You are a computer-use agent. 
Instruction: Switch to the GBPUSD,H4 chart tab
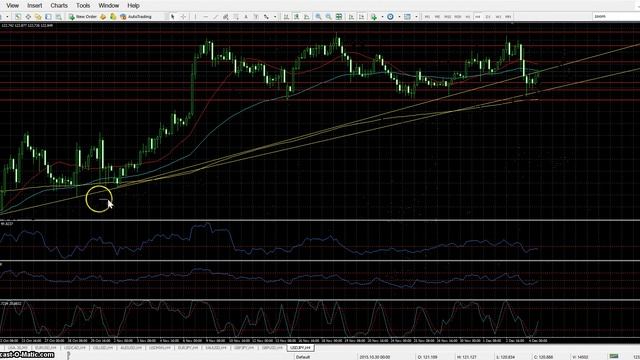tap(272, 348)
